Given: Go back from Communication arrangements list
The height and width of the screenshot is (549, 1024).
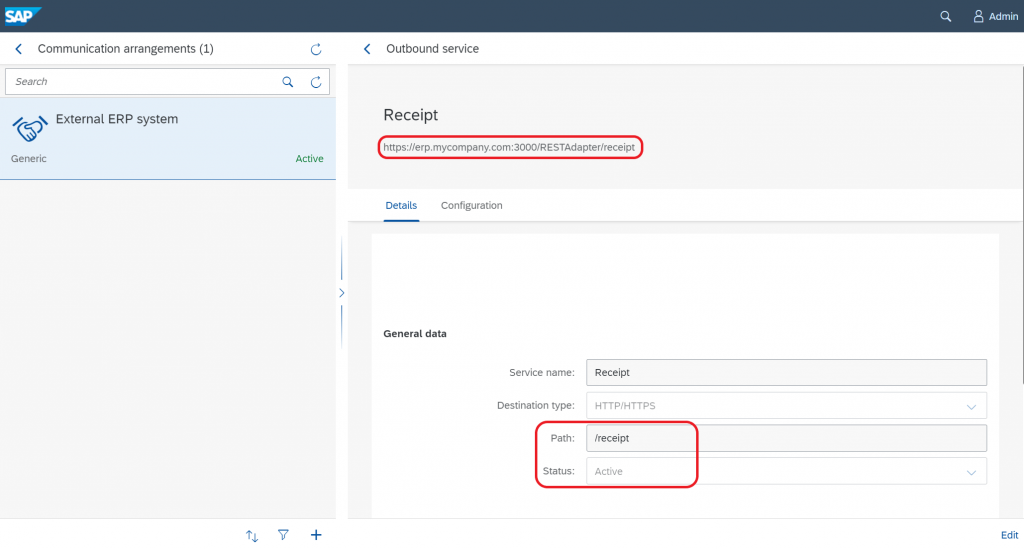Looking at the screenshot, I should pyautogui.click(x=18, y=49).
